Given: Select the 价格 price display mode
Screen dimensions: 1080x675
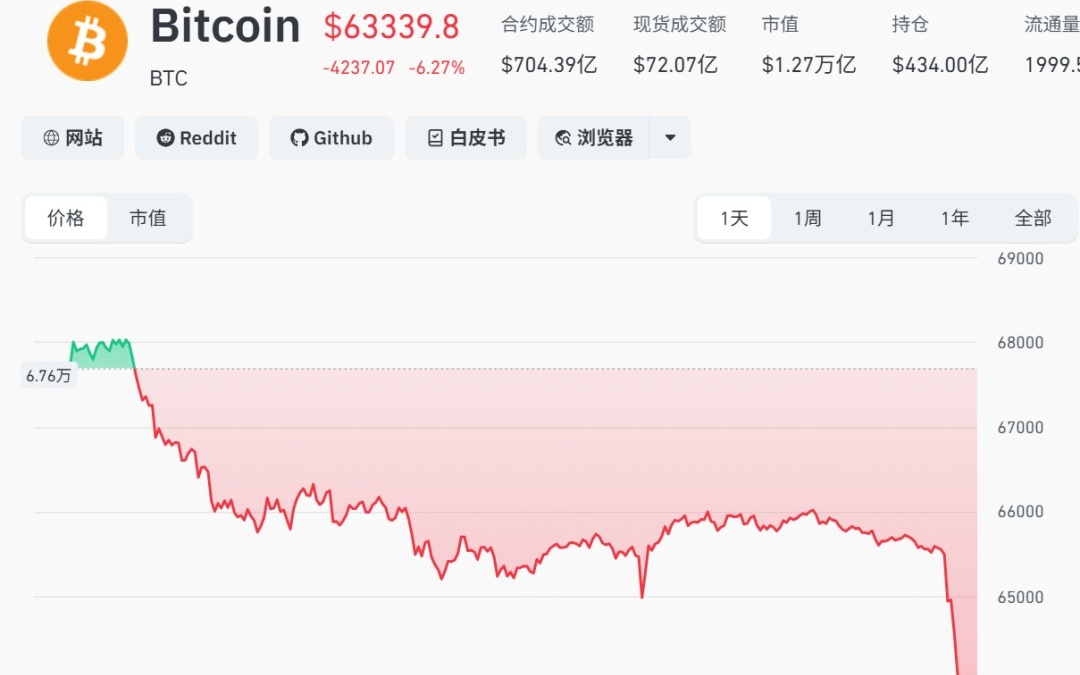Looking at the screenshot, I should coord(66,217).
